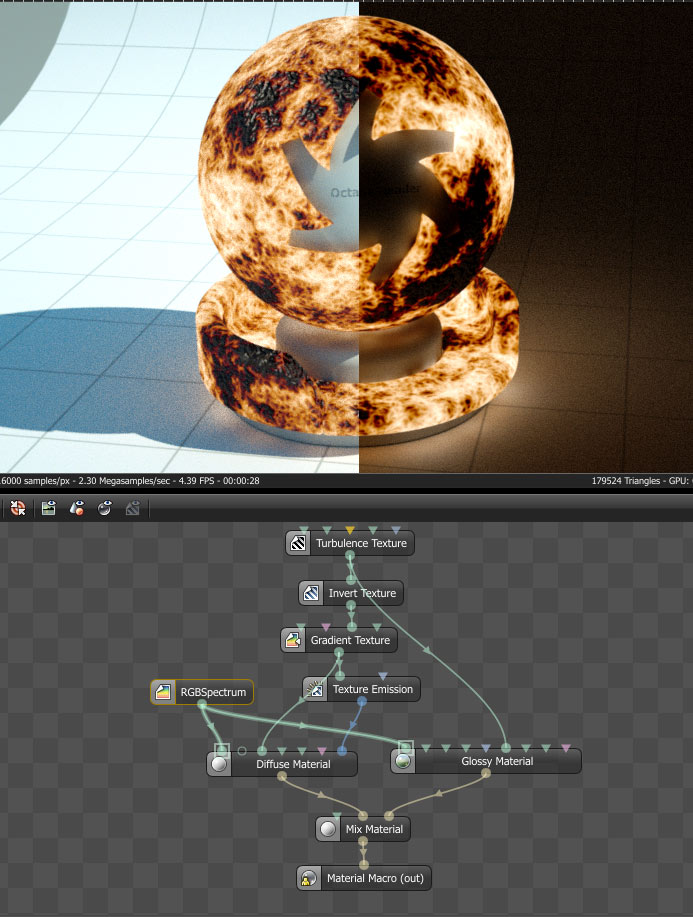Click the "2.30 Megasamples/sec" status text
This screenshot has width=693, height=917.
(x=124, y=481)
